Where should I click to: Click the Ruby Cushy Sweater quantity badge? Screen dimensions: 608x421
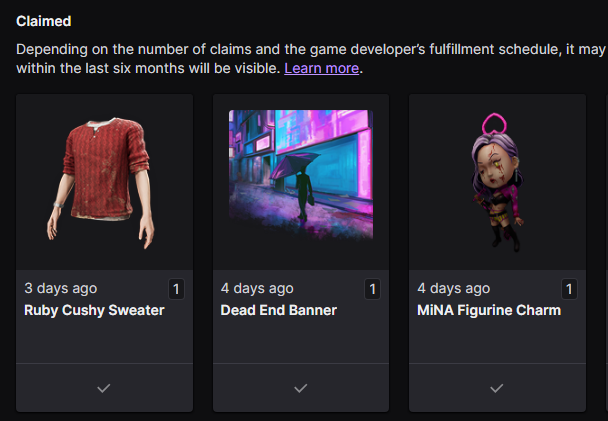pyautogui.click(x=177, y=290)
